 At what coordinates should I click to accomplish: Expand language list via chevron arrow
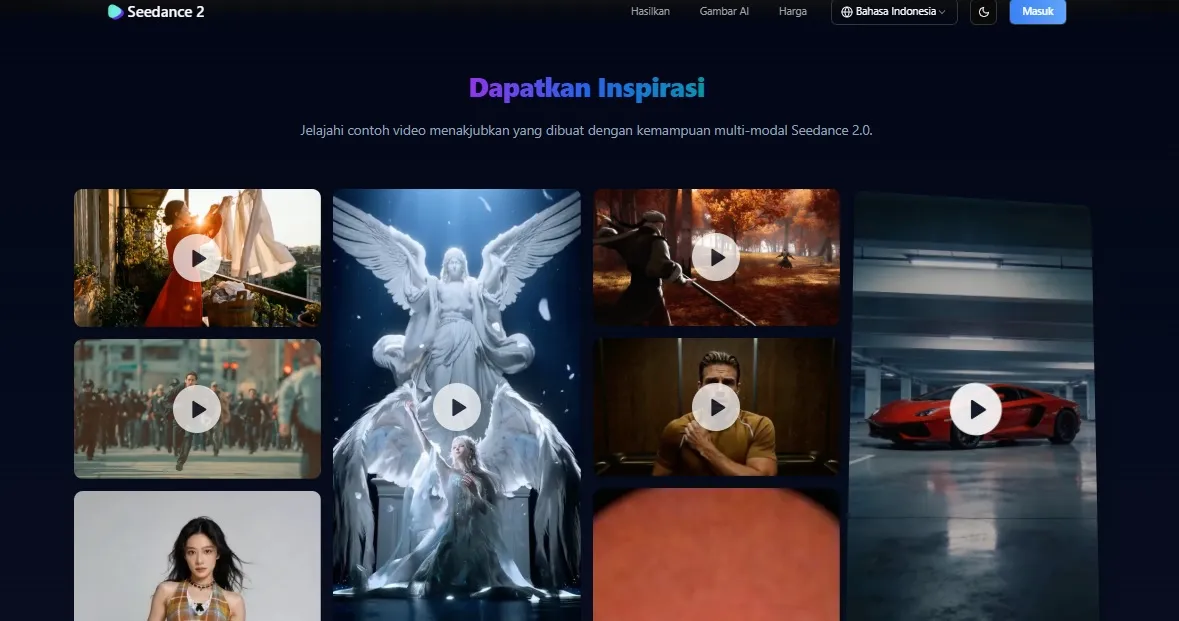coord(942,12)
